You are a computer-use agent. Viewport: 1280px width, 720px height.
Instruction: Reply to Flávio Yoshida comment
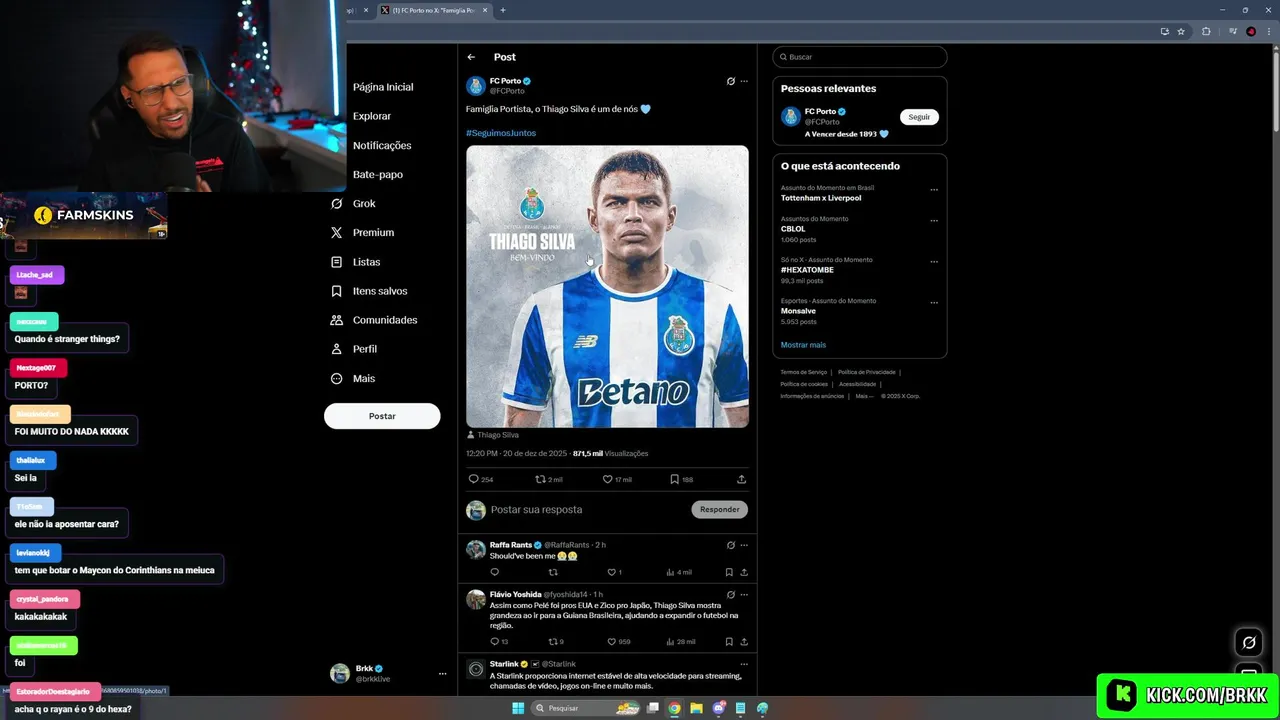click(x=494, y=642)
